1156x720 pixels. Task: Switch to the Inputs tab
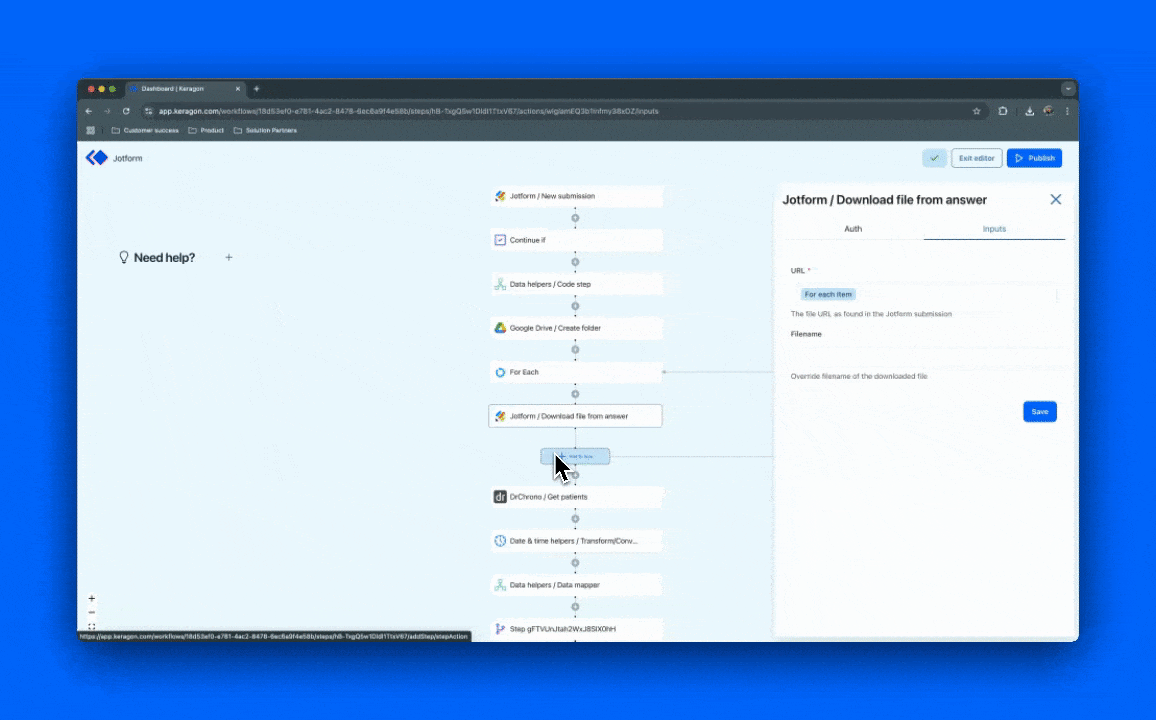pyautogui.click(x=994, y=229)
